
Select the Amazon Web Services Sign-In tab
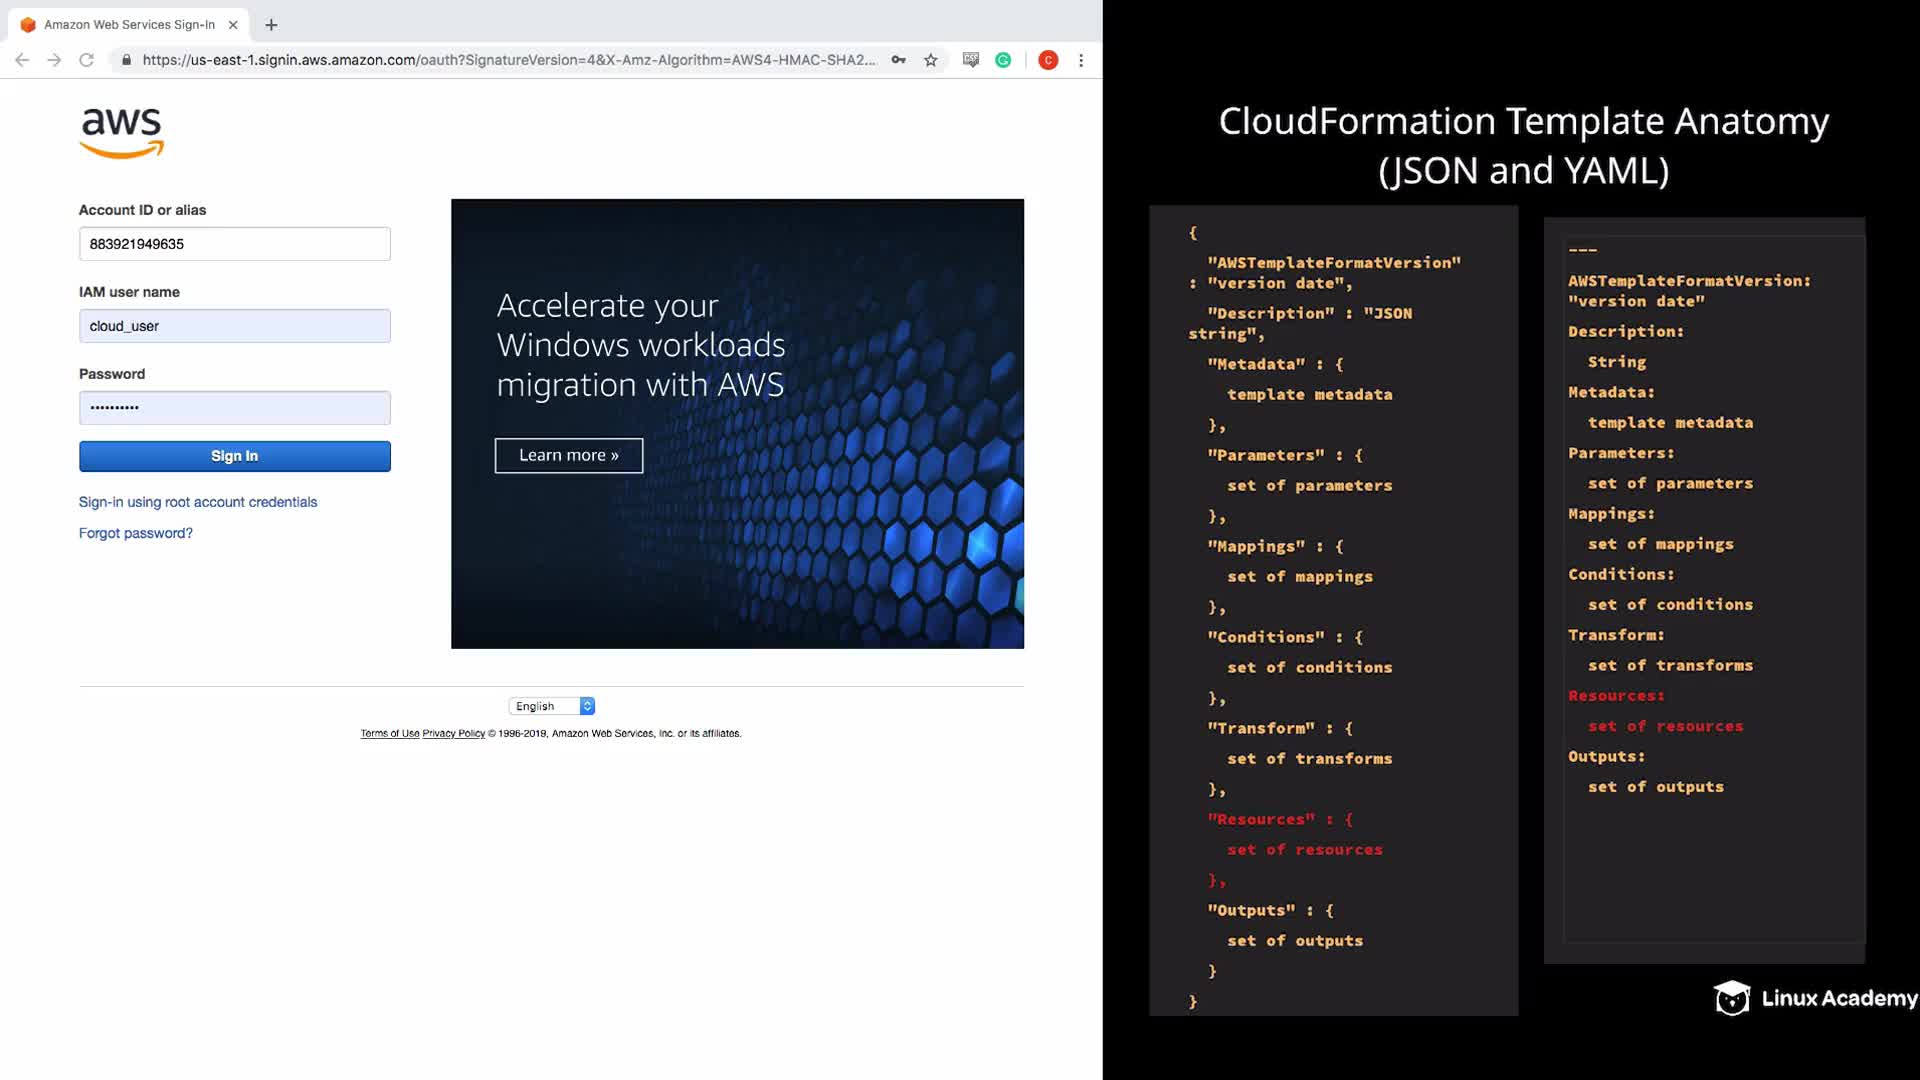[x=128, y=25]
